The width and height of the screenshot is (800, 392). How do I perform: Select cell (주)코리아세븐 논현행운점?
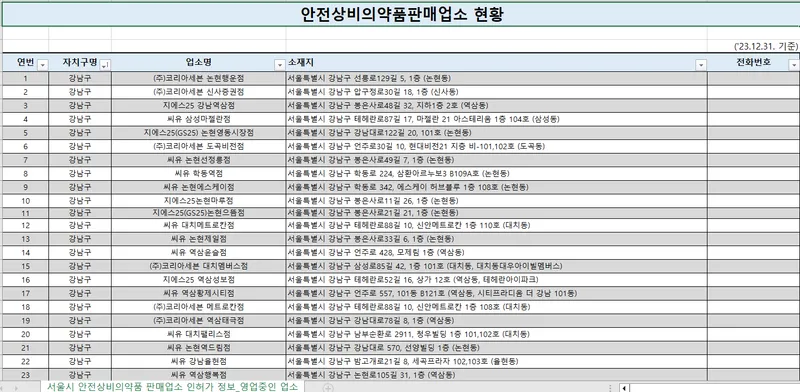[198, 79]
